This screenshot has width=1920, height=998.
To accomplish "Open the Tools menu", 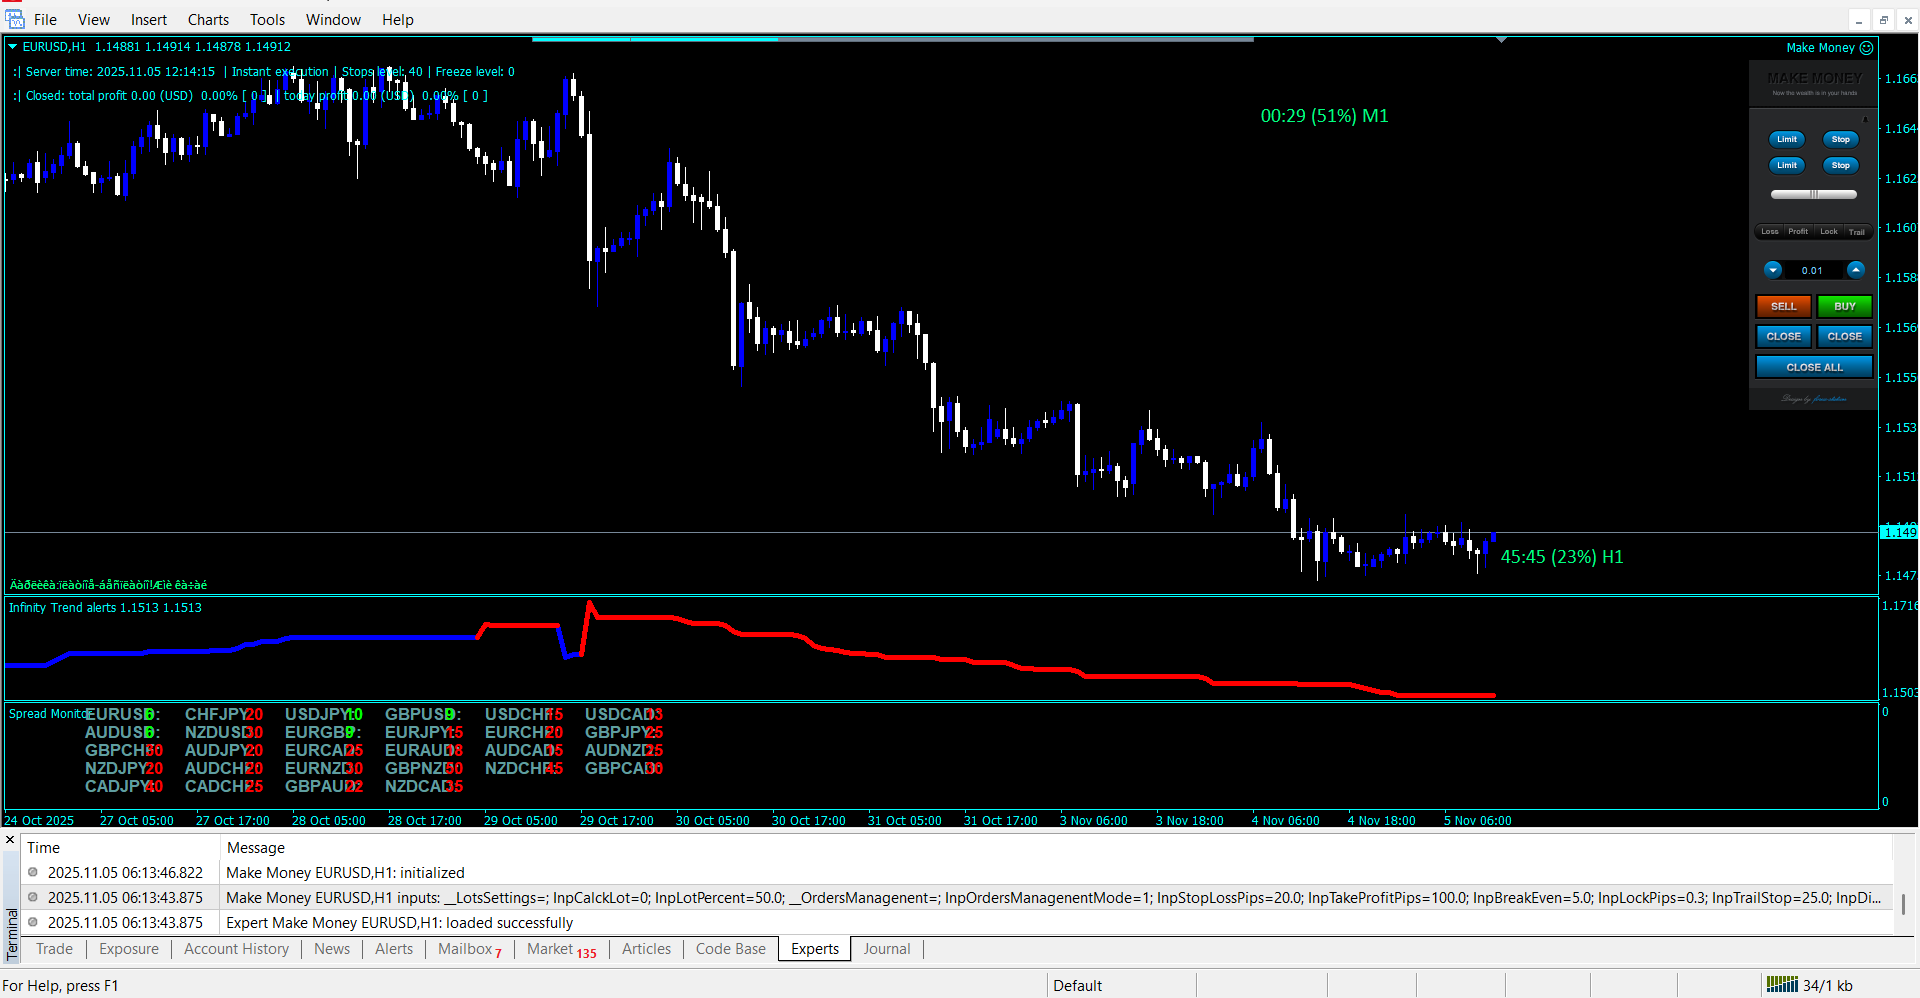I will point(267,20).
